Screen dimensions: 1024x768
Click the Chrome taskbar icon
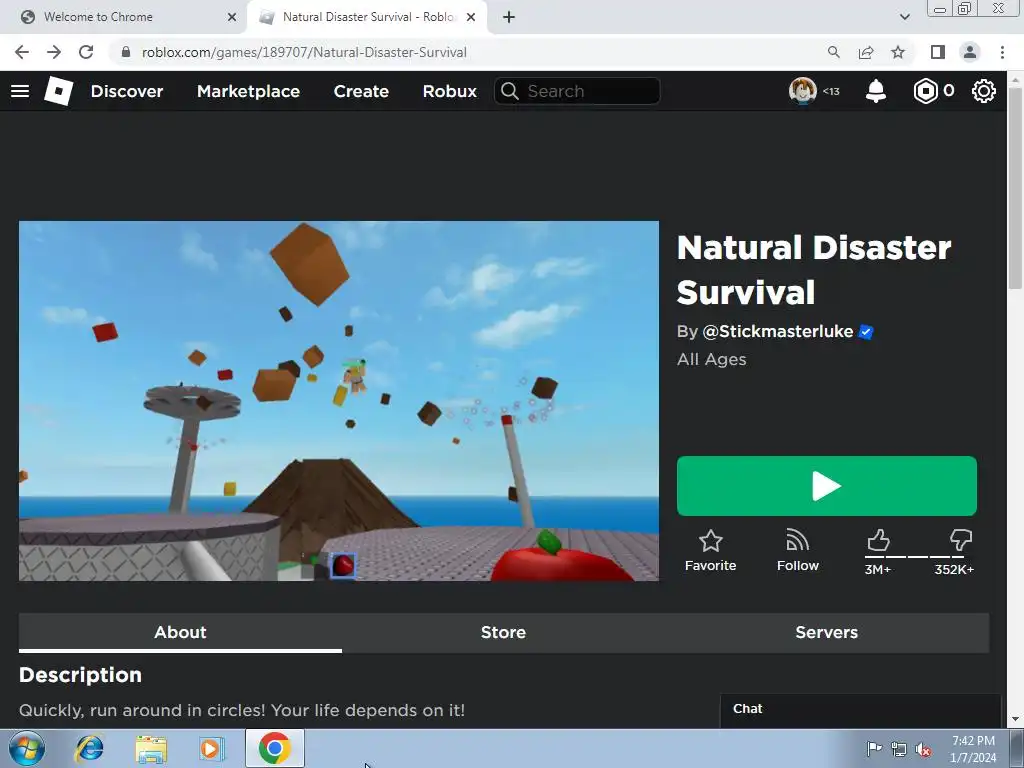(275, 748)
